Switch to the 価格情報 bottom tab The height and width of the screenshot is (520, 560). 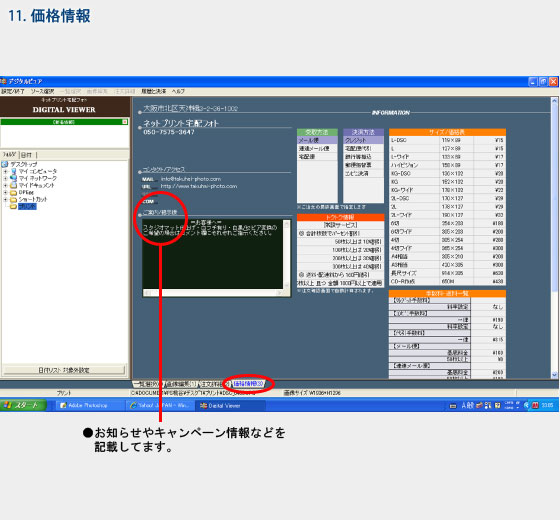248,384
